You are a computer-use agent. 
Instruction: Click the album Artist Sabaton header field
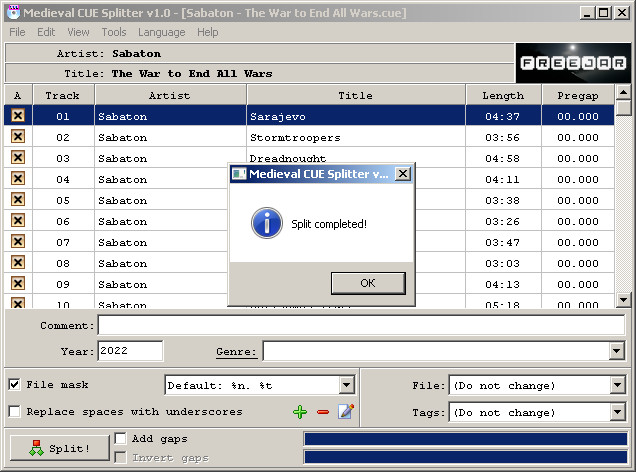point(260,53)
